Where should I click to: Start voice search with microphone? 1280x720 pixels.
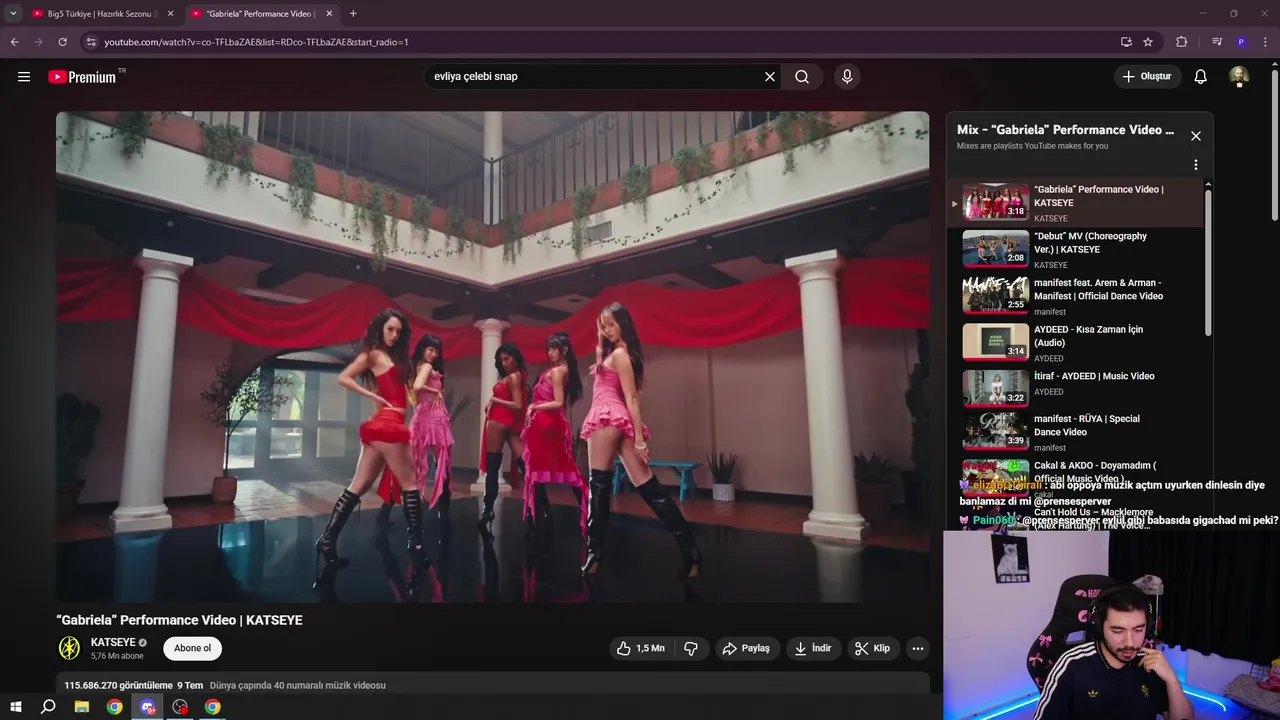tap(847, 76)
